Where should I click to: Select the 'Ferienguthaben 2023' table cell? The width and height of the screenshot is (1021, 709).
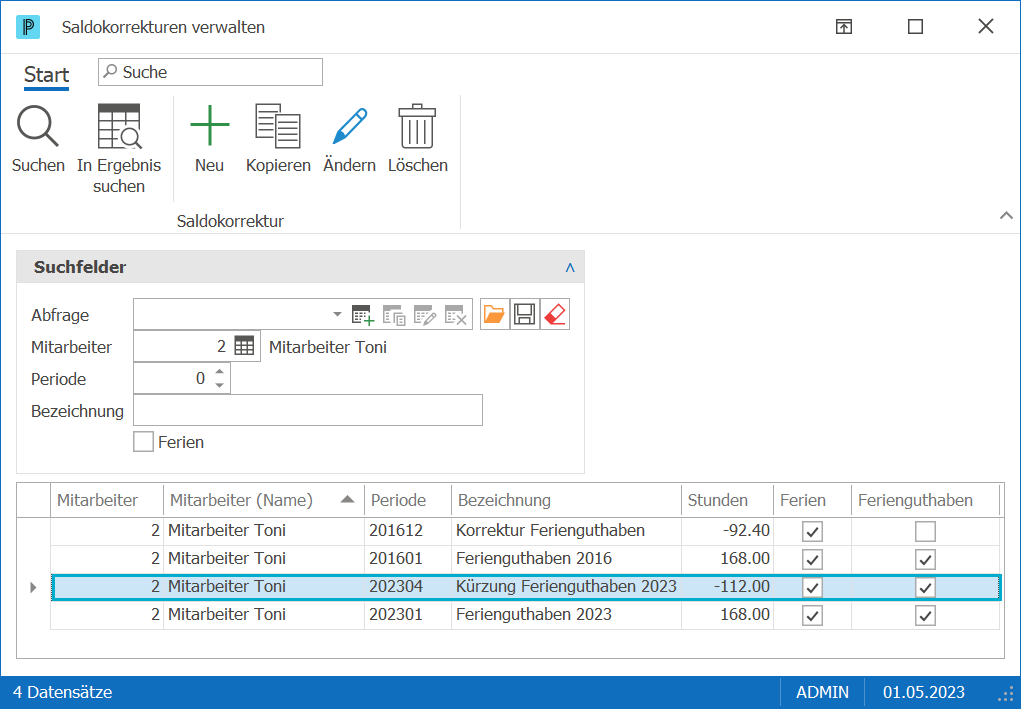[x=566, y=615]
